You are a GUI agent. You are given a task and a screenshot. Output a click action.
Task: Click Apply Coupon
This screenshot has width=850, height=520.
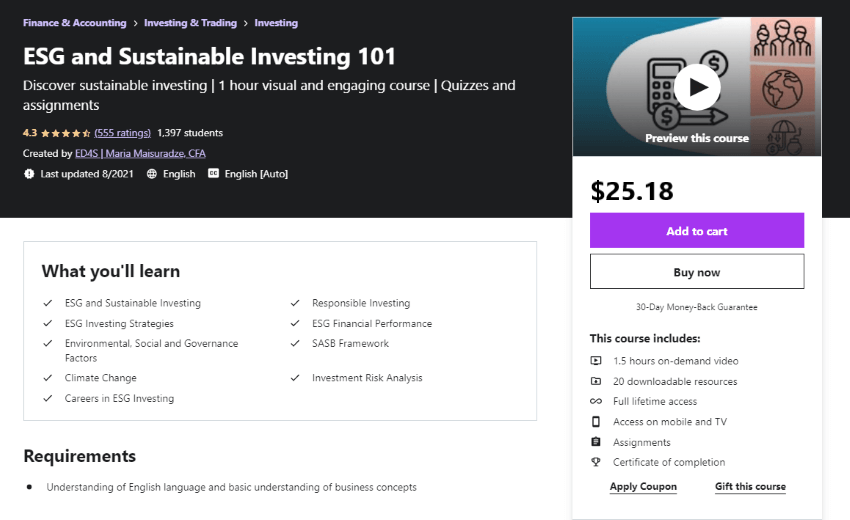coord(643,486)
